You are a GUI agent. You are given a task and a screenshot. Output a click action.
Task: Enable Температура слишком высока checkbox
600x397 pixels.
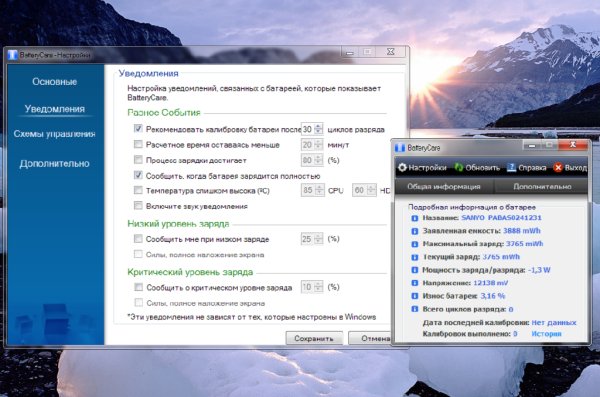point(138,190)
